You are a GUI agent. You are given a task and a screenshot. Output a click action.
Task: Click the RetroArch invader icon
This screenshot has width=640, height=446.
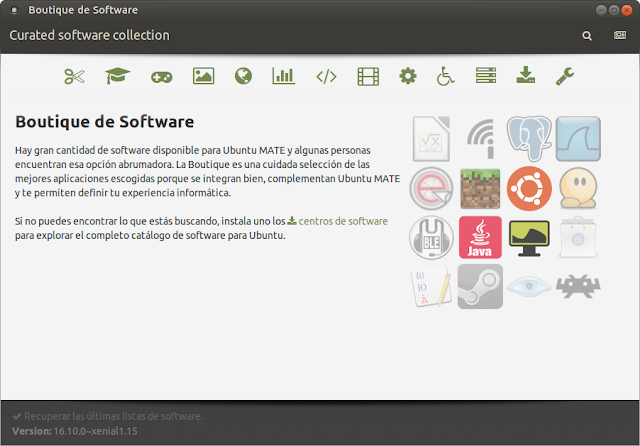[578, 286]
